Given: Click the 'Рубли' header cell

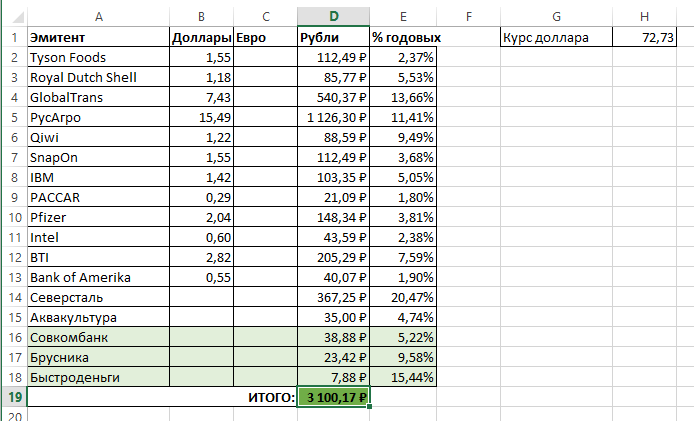Looking at the screenshot, I should pos(334,37).
